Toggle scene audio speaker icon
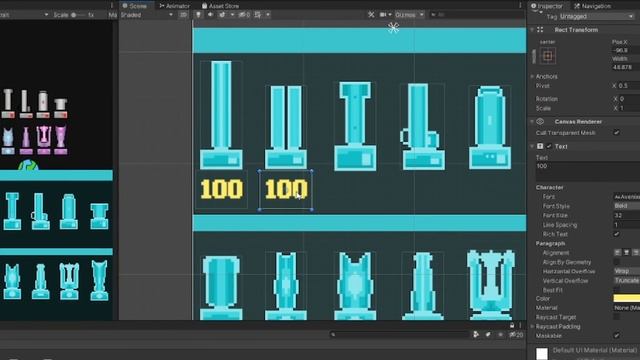 click(210, 15)
